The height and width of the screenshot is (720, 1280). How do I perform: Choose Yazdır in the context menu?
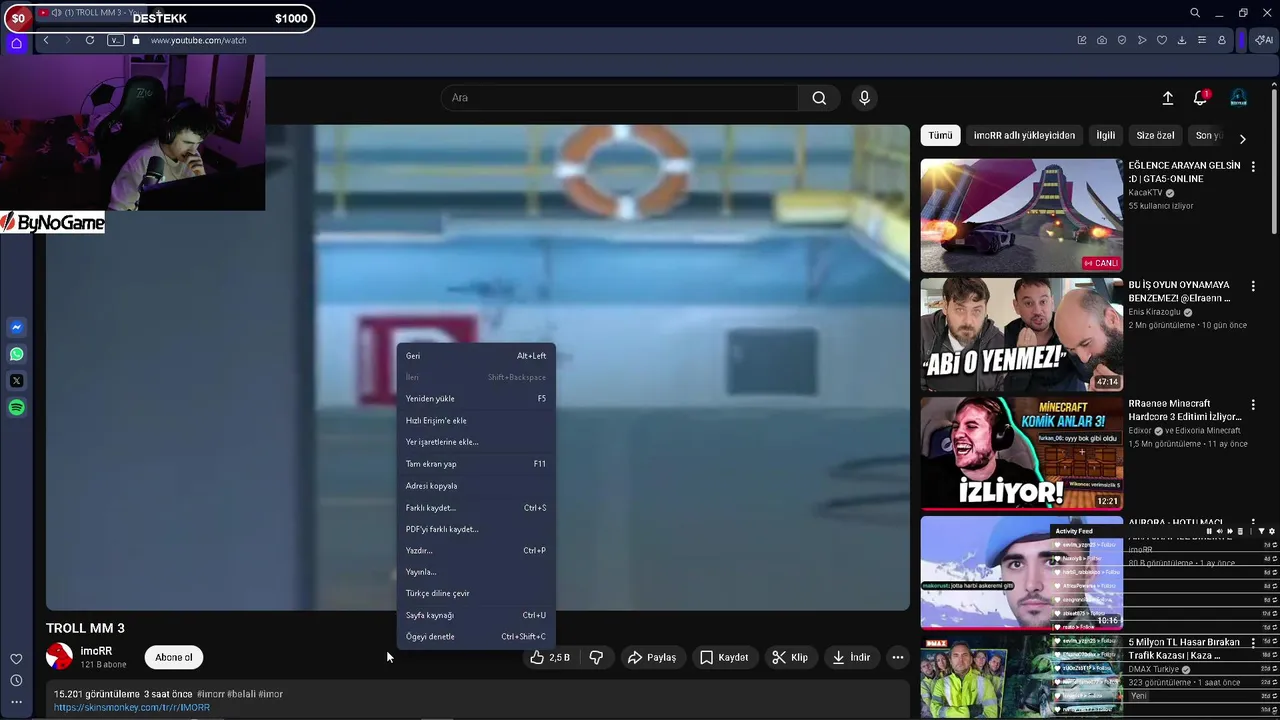(476, 550)
